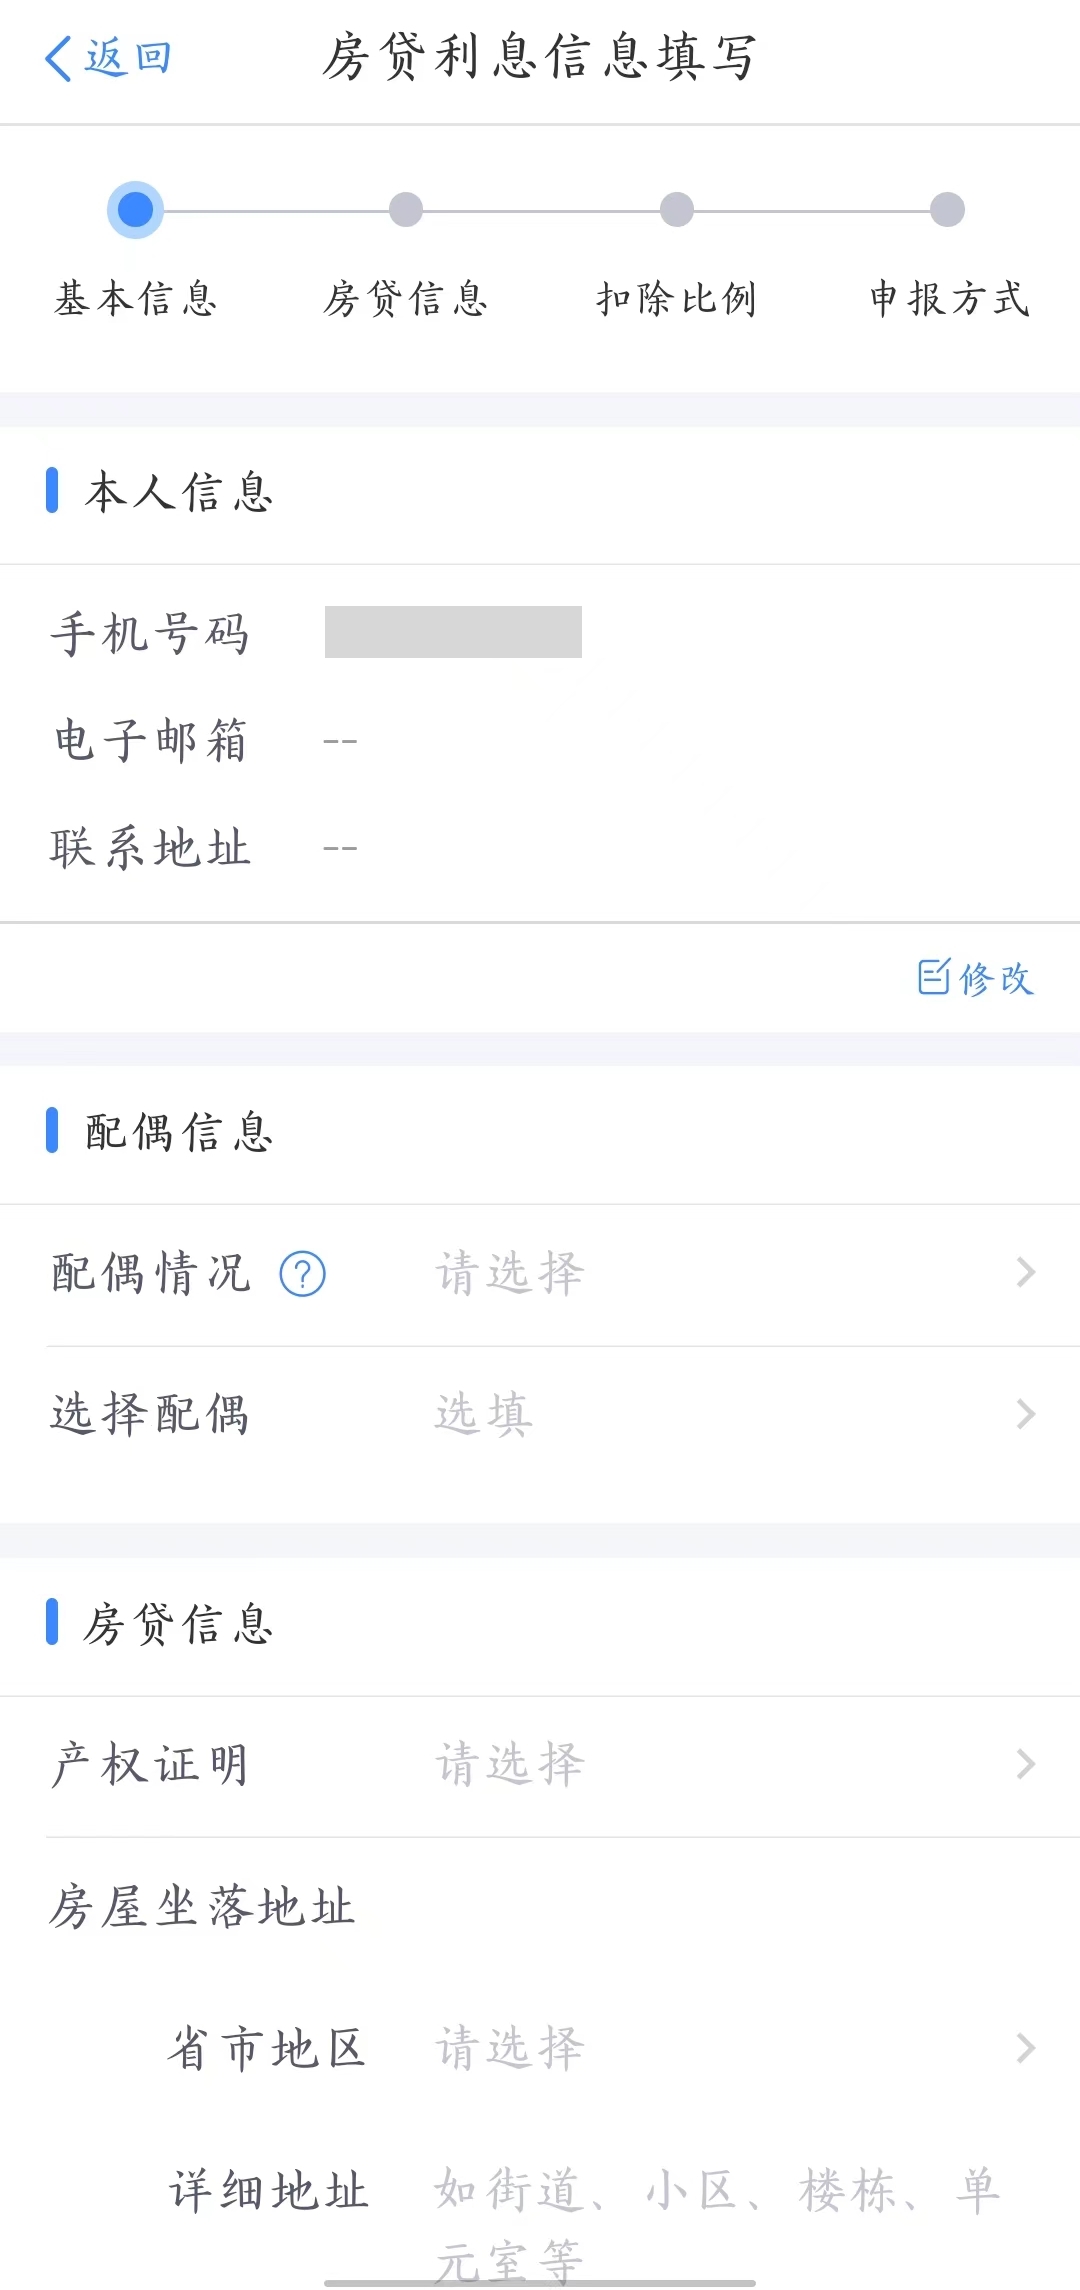Switch to the 房贷信息 step label
The image size is (1080, 2290).
pyautogui.click(x=406, y=298)
